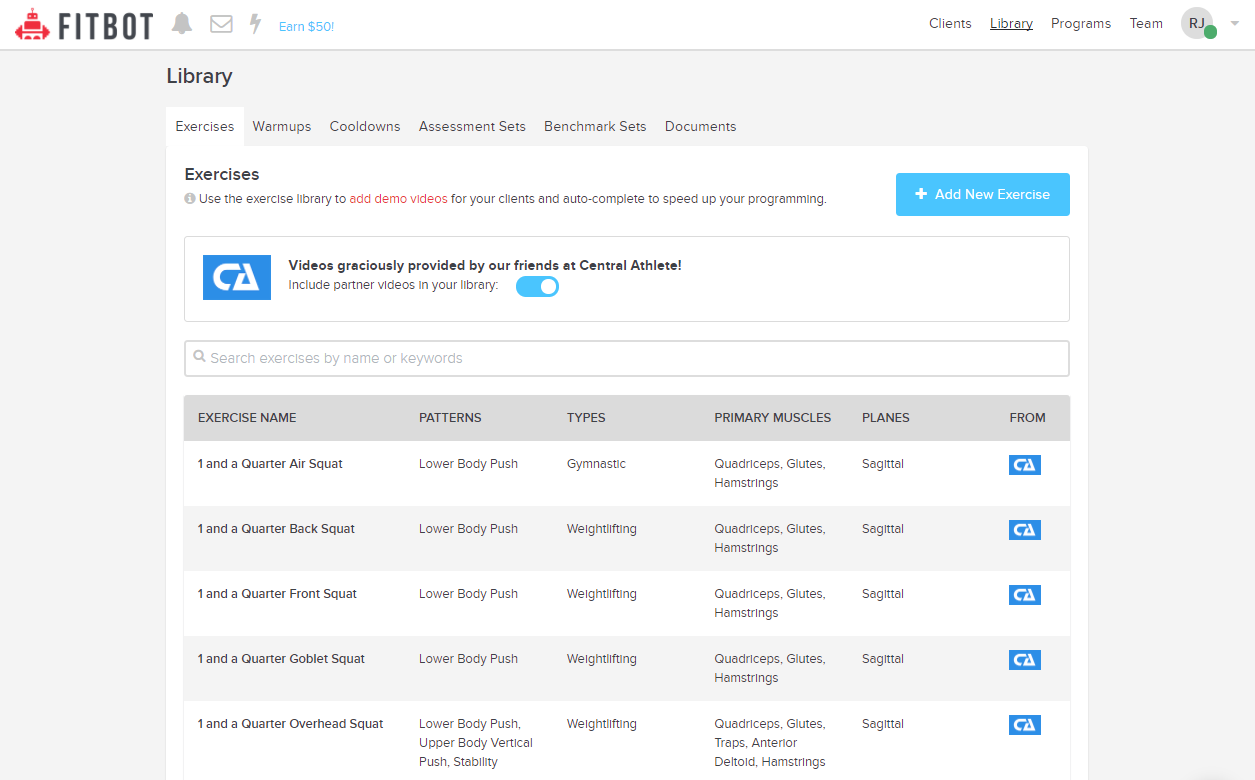Viewport: 1255px width, 780px height.
Task: Click Central Athlete badge for Goblet Squat row
Action: coord(1024,660)
